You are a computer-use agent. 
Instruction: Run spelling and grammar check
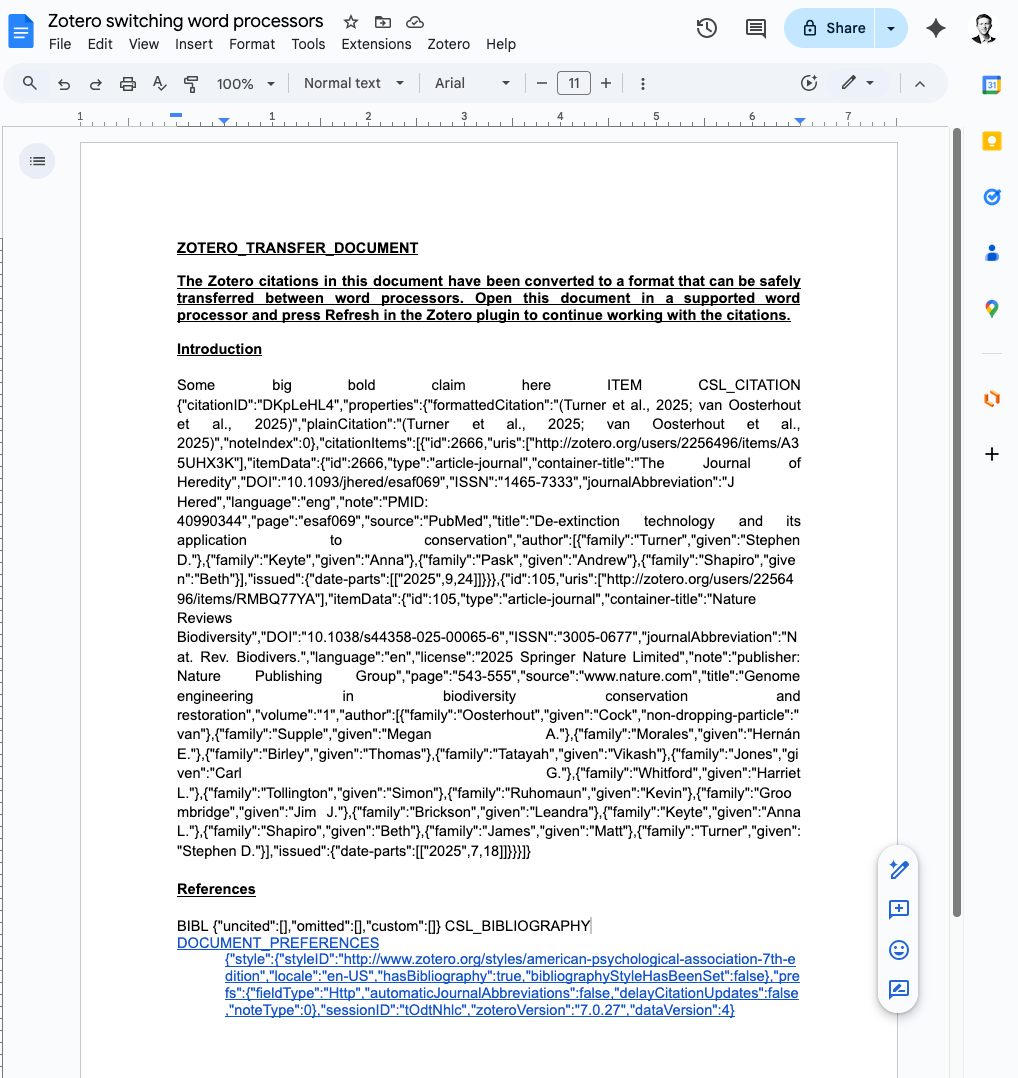pos(159,84)
